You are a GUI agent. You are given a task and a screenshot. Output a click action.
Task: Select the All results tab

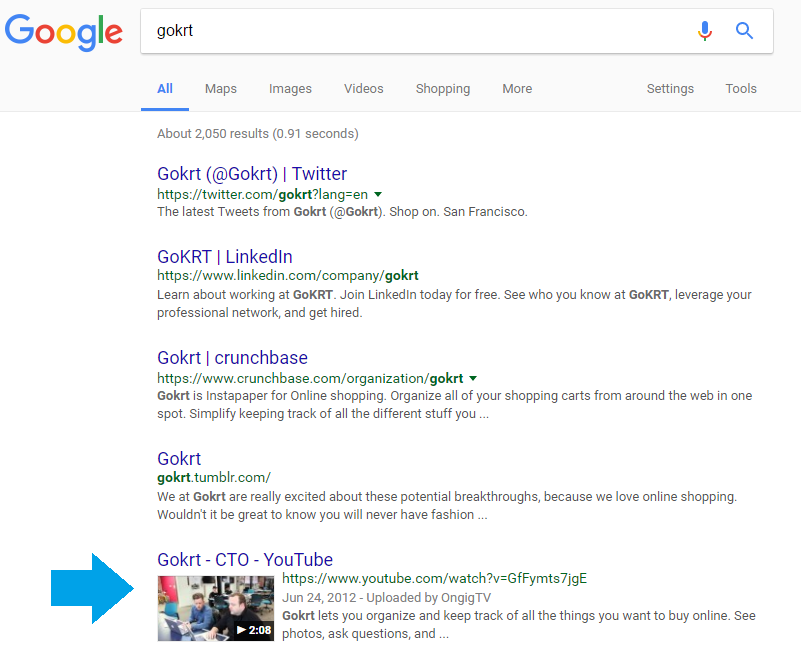click(164, 89)
